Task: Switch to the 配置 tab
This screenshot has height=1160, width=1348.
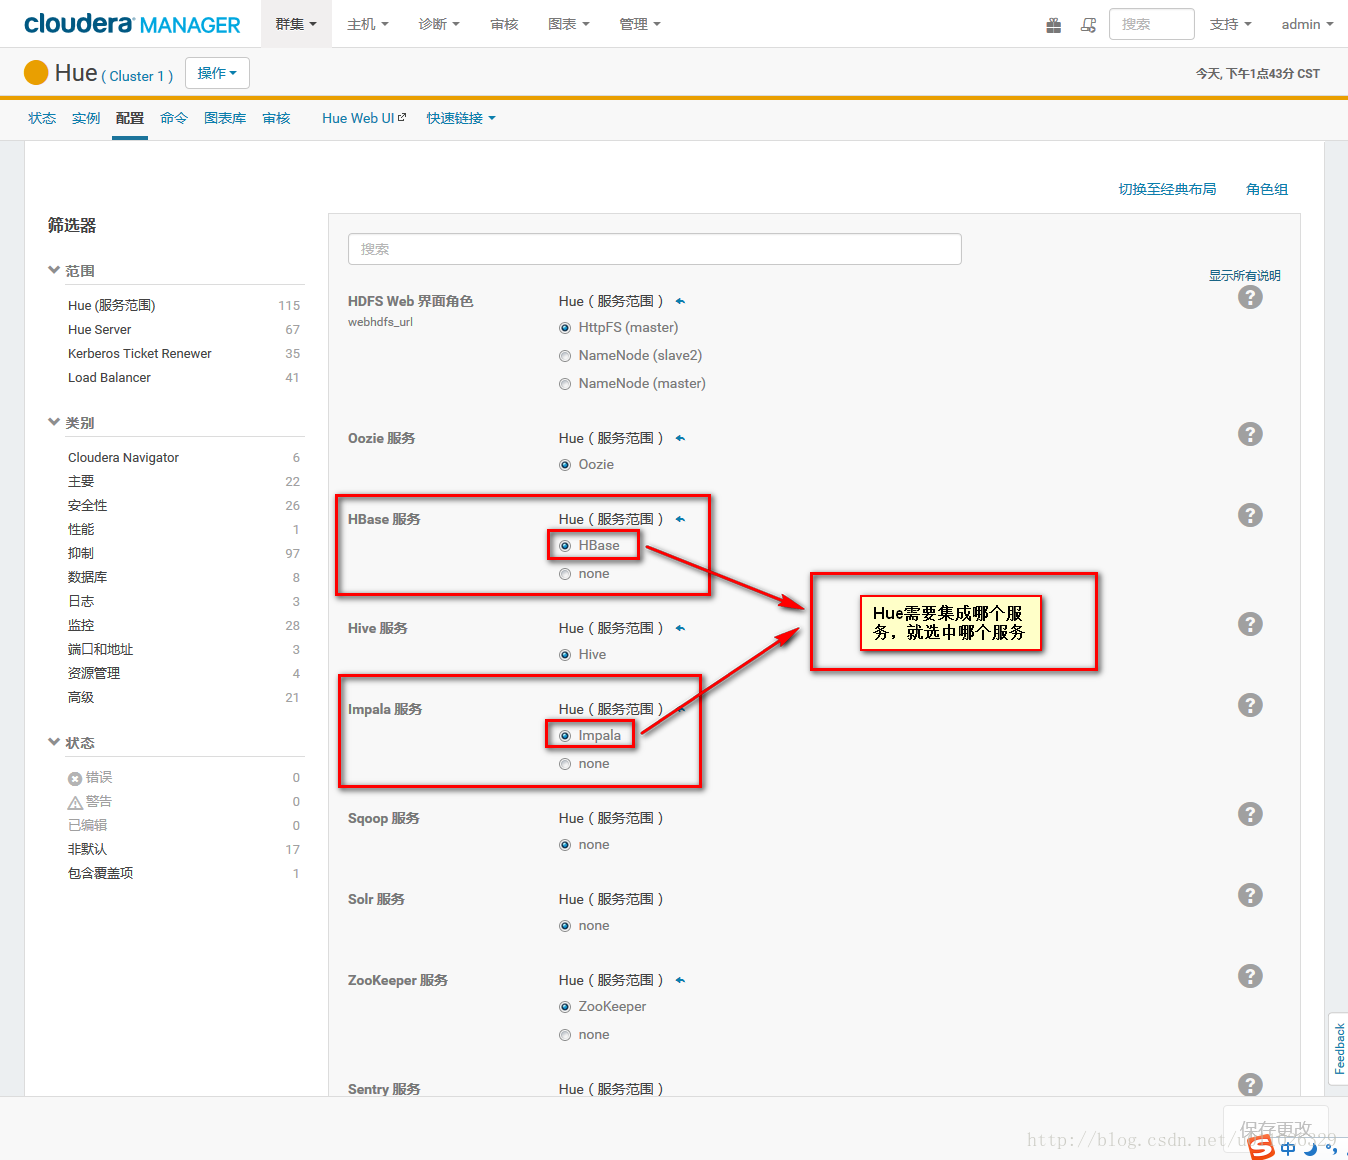Action: point(130,118)
